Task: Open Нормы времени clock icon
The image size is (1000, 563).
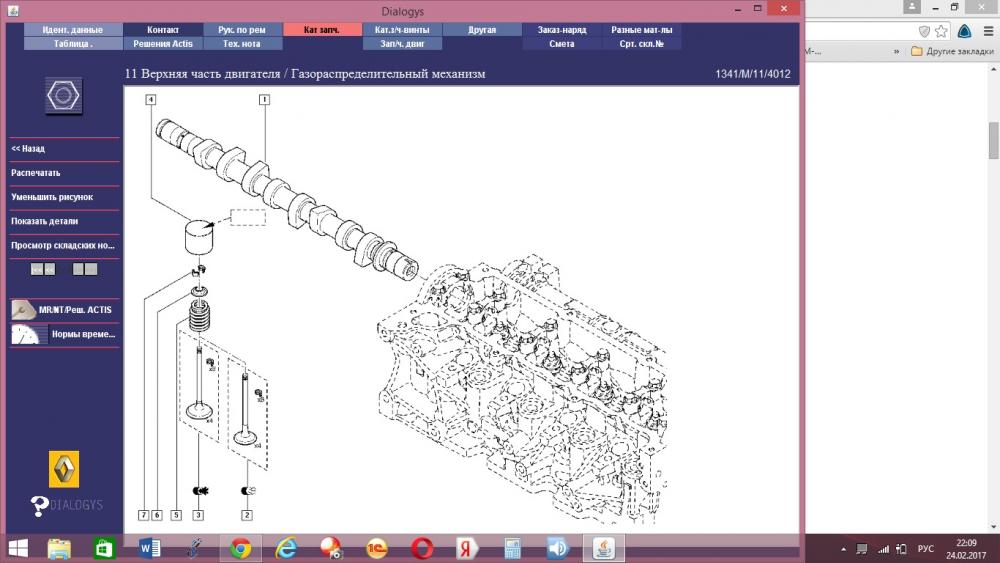Action: (26, 334)
